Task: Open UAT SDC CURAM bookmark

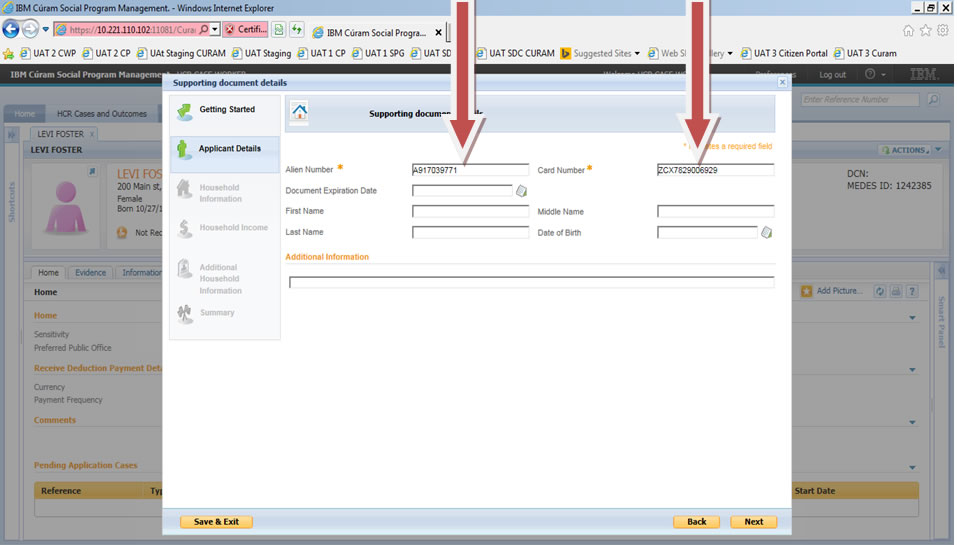Action: [516, 54]
